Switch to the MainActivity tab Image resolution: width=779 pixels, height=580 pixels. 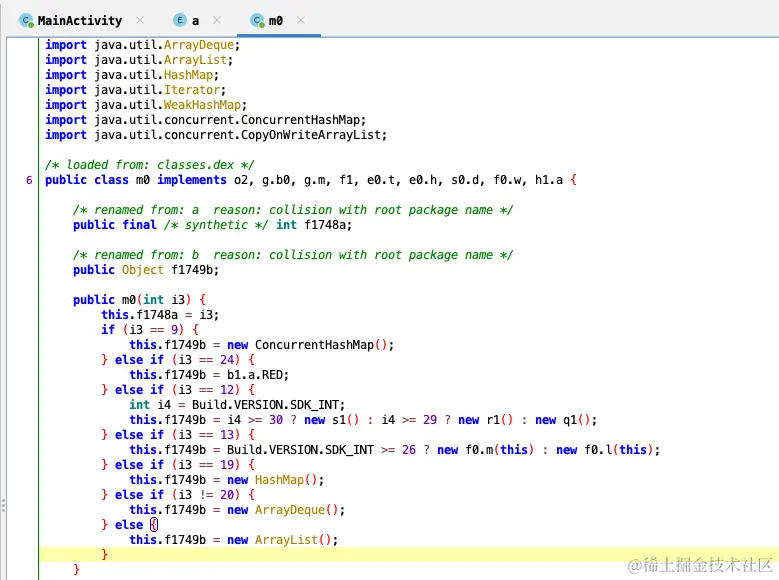[79, 21]
